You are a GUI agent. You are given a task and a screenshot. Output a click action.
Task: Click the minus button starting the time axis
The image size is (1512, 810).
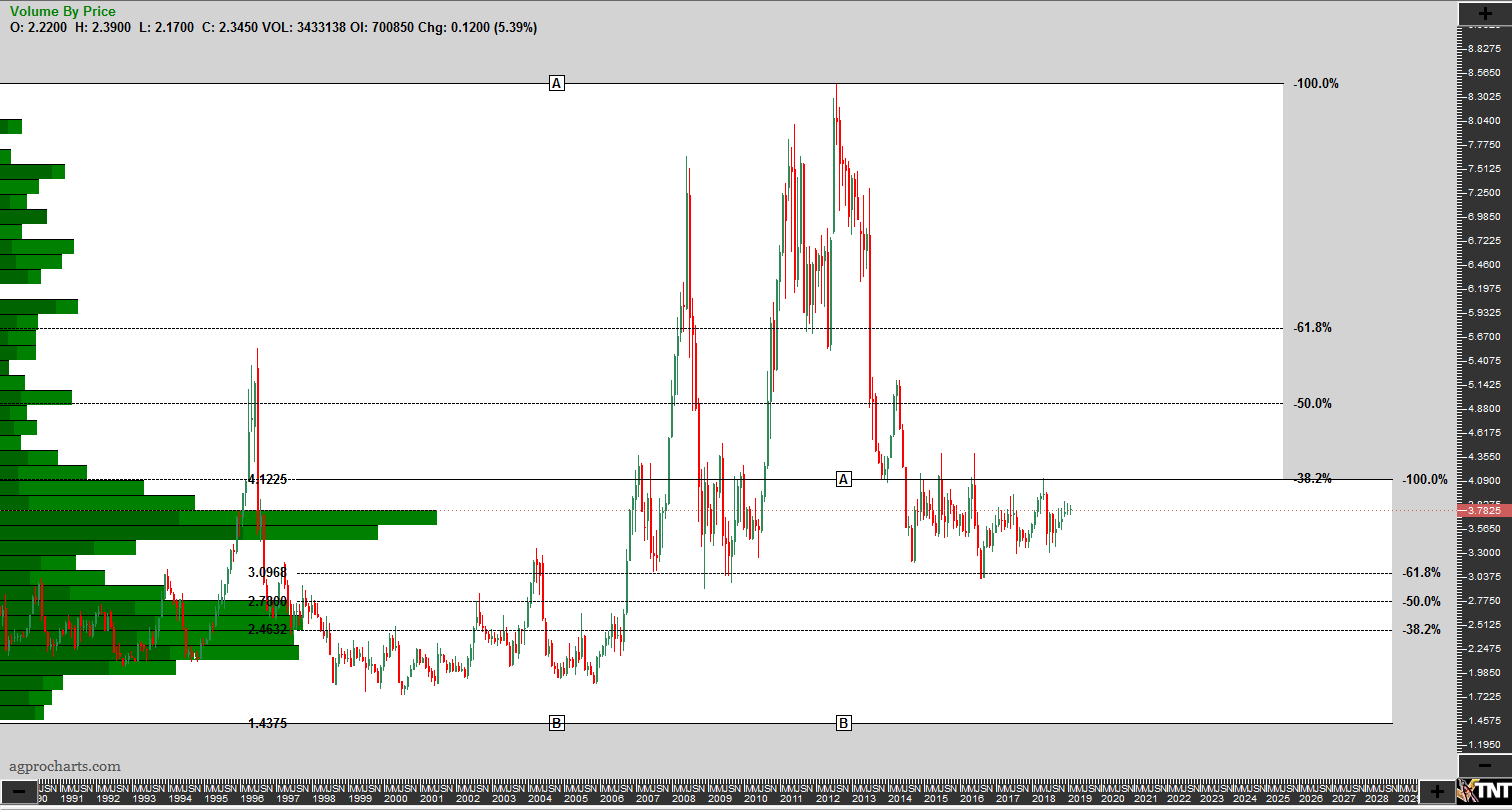(19, 791)
